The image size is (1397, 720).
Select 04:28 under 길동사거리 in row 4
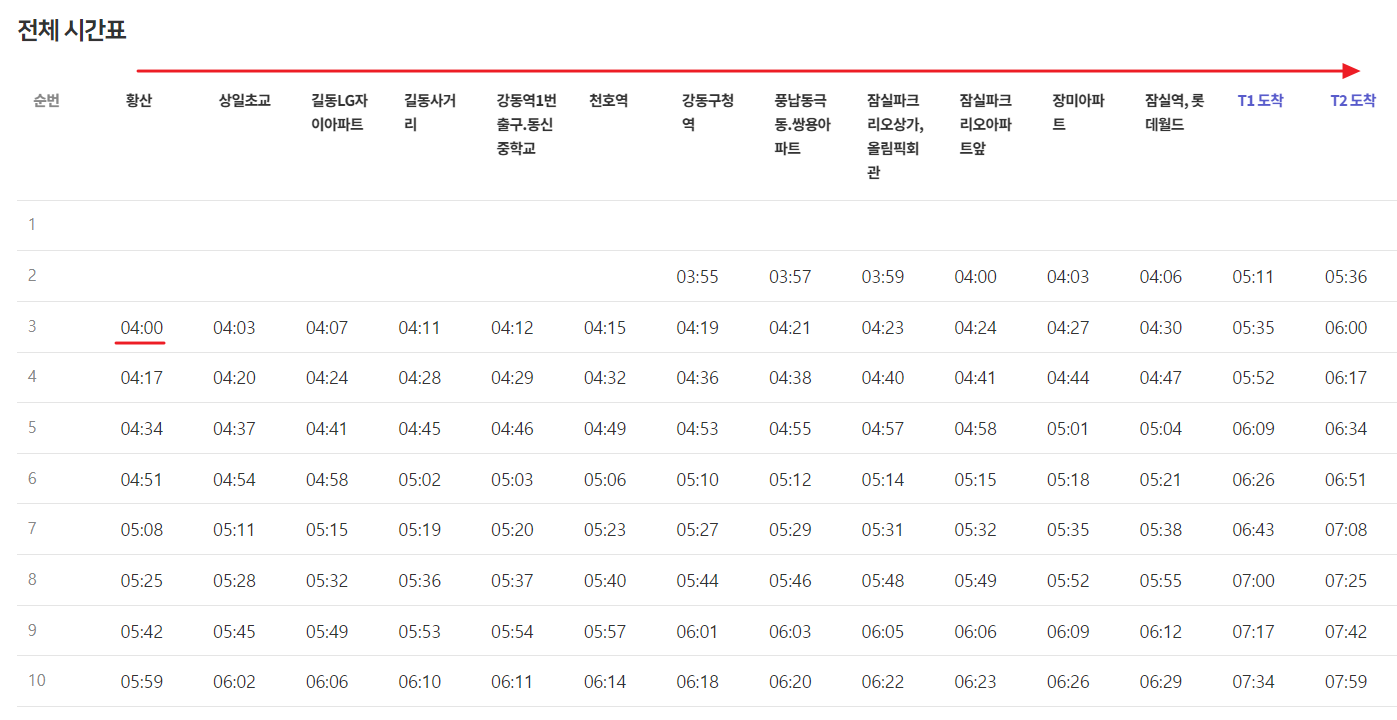point(419,378)
